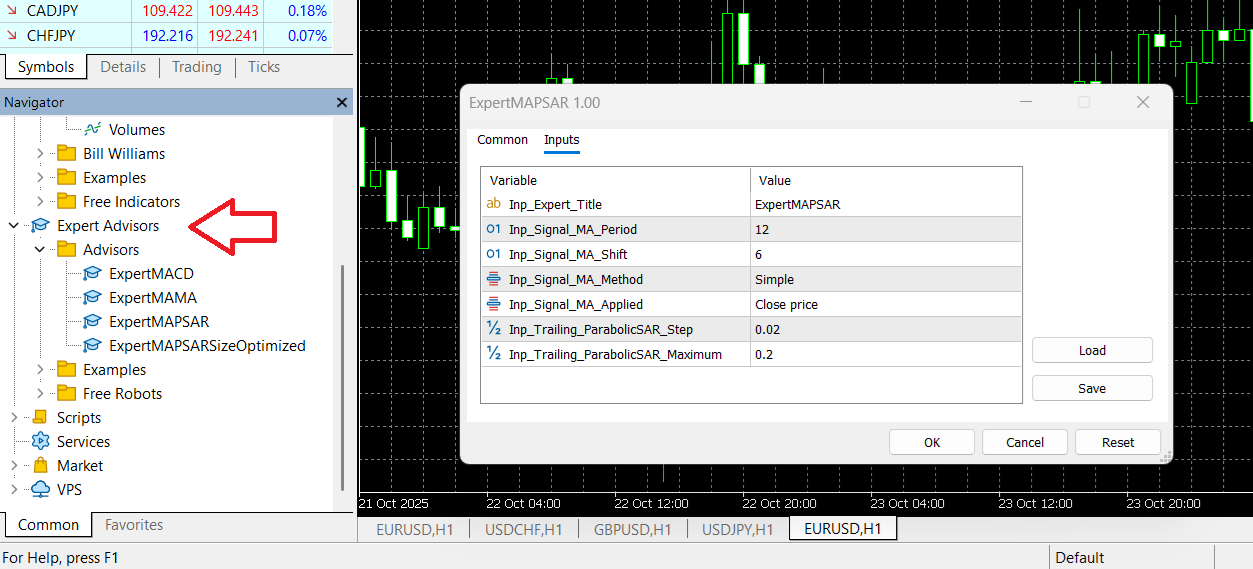Open the Symbols tab

click(46, 67)
